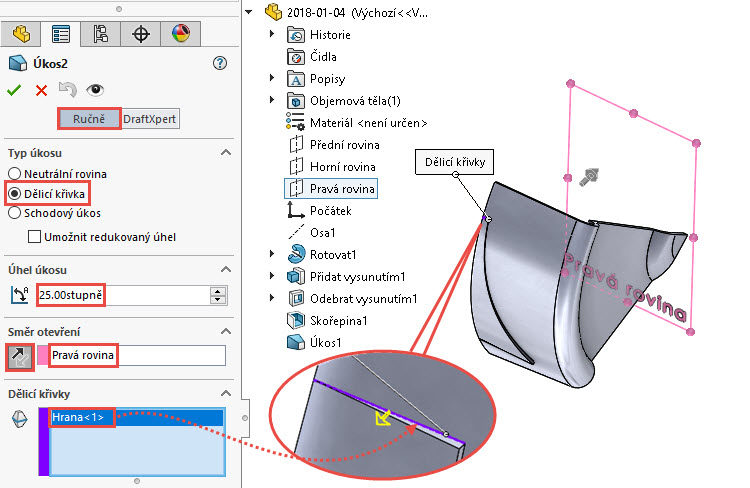The width and height of the screenshot is (750, 488).
Task: Click the Historie folder icon
Action: (x=296, y=35)
